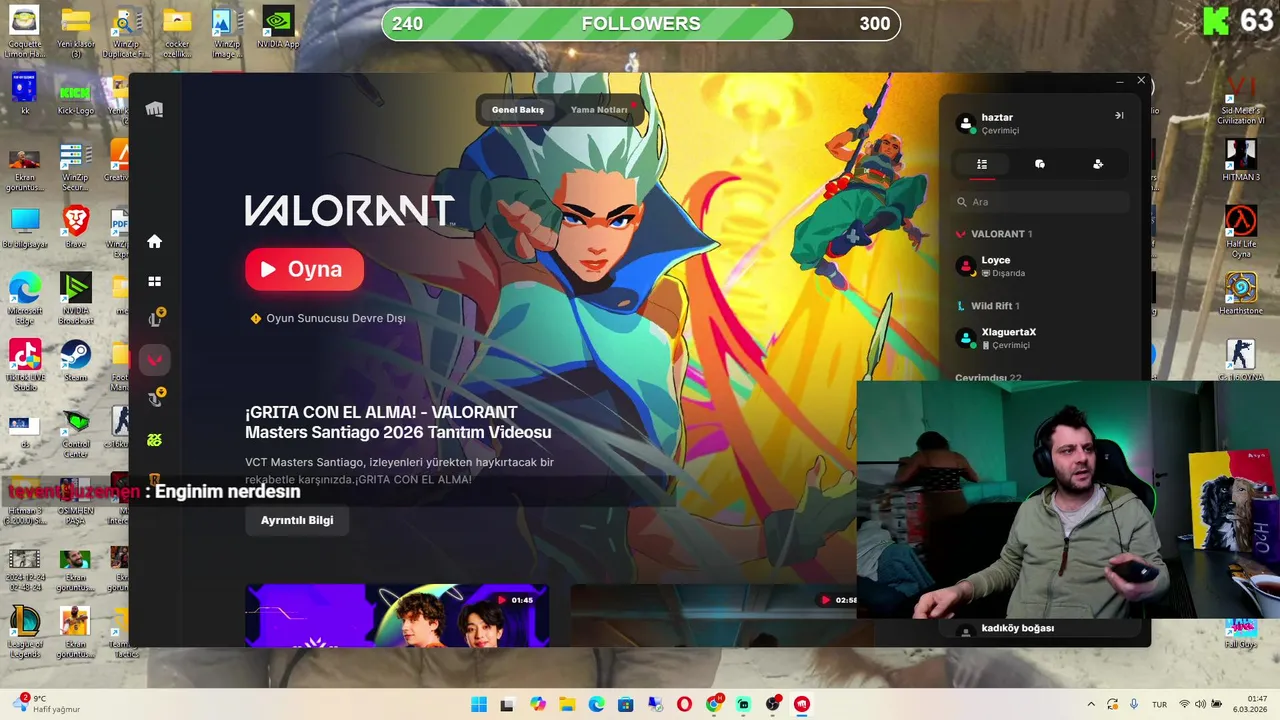Click Oyun Sunucusu Devre Dışı warning
This screenshot has height=720, width=1280.
pyautogui.click(x=327, y=318)
